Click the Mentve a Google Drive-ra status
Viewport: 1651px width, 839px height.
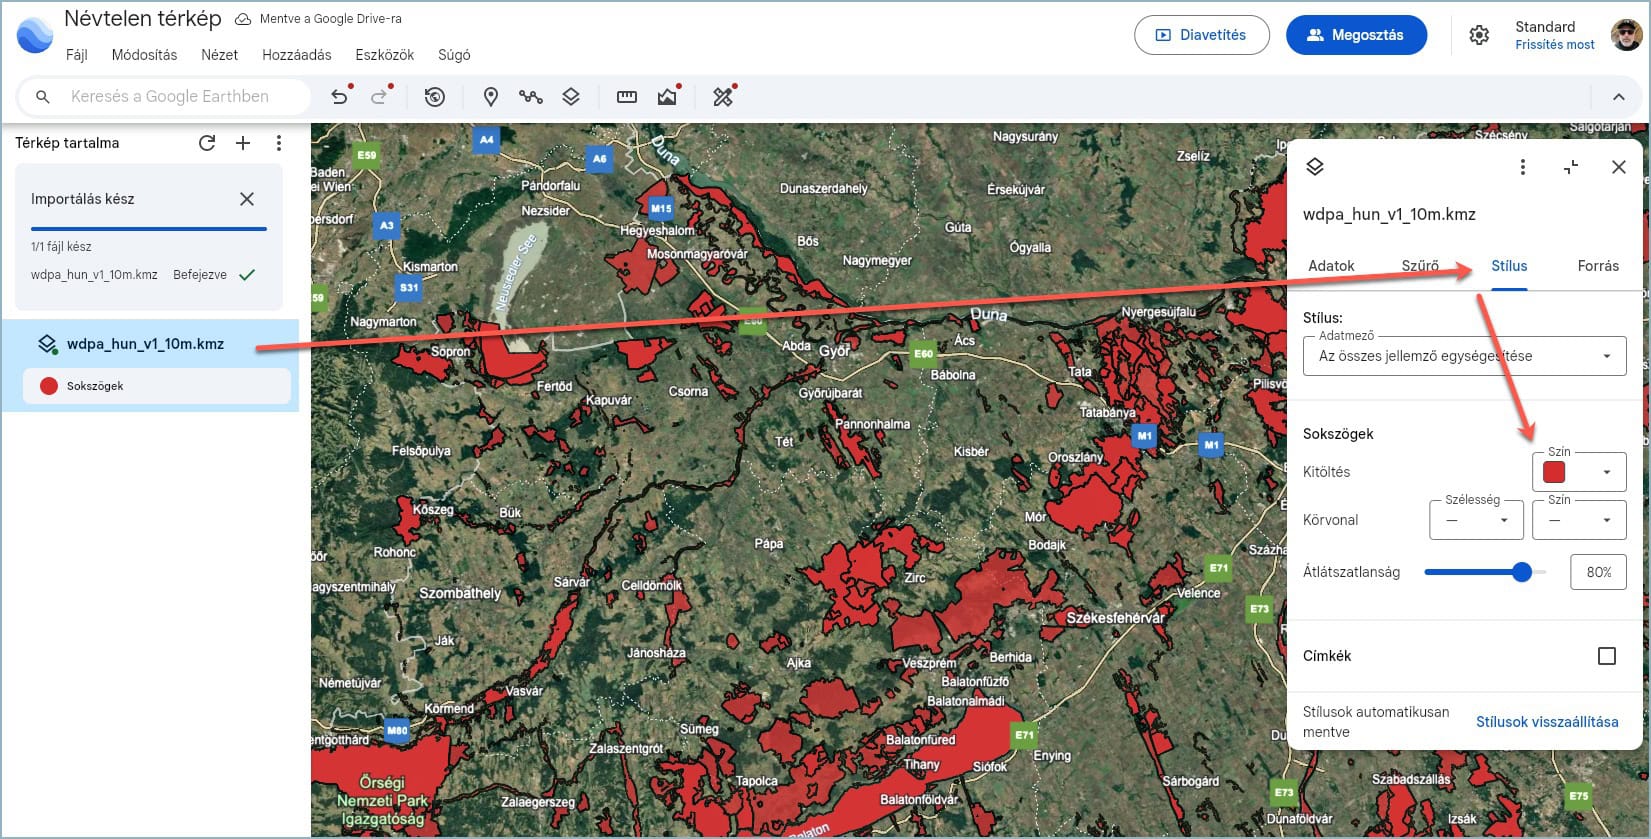click(x=330, y=19)
